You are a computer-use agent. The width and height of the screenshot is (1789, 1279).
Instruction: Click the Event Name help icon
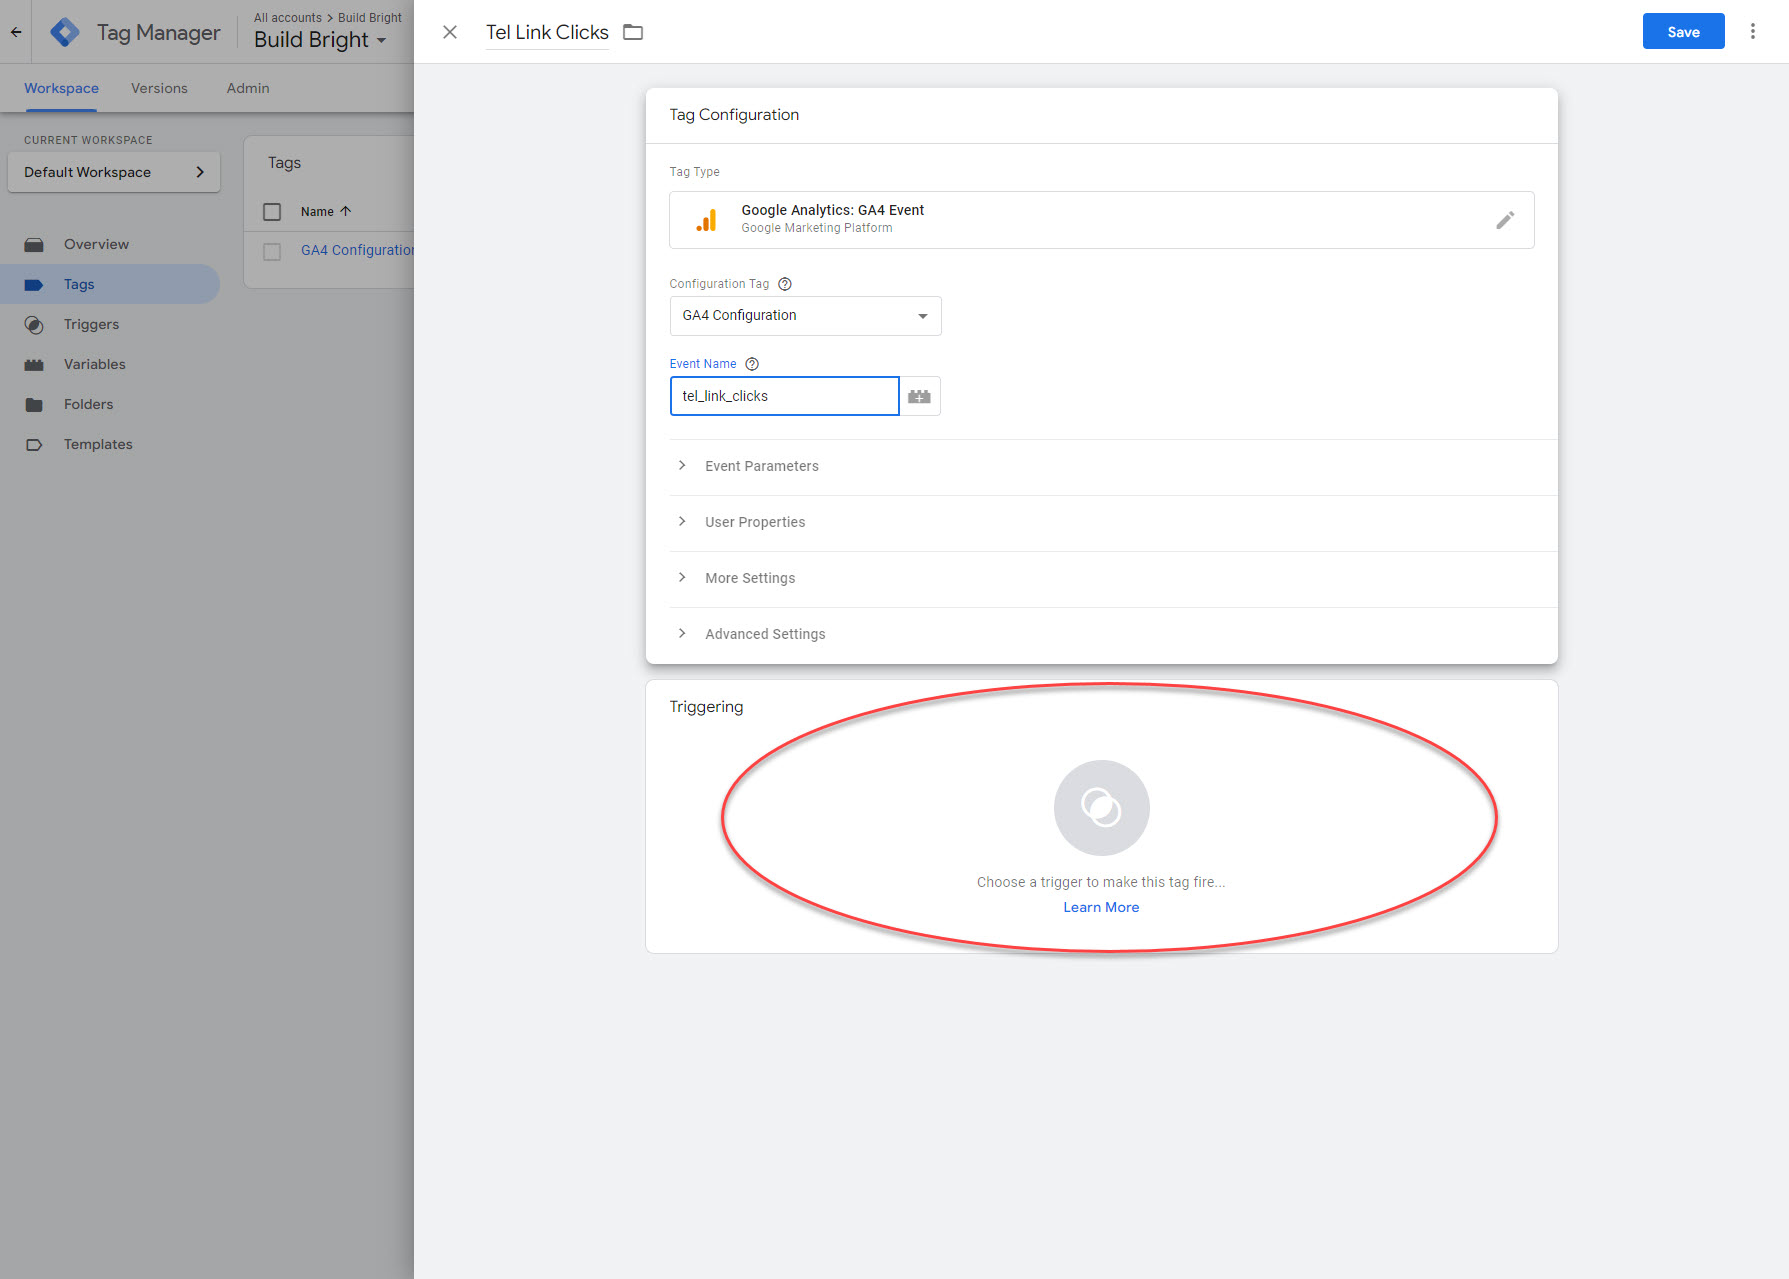(752, 364)
